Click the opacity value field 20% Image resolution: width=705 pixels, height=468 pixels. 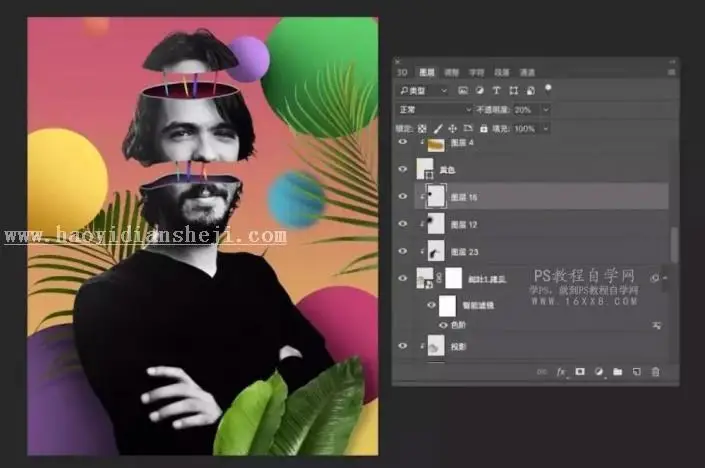coord(527,110)
